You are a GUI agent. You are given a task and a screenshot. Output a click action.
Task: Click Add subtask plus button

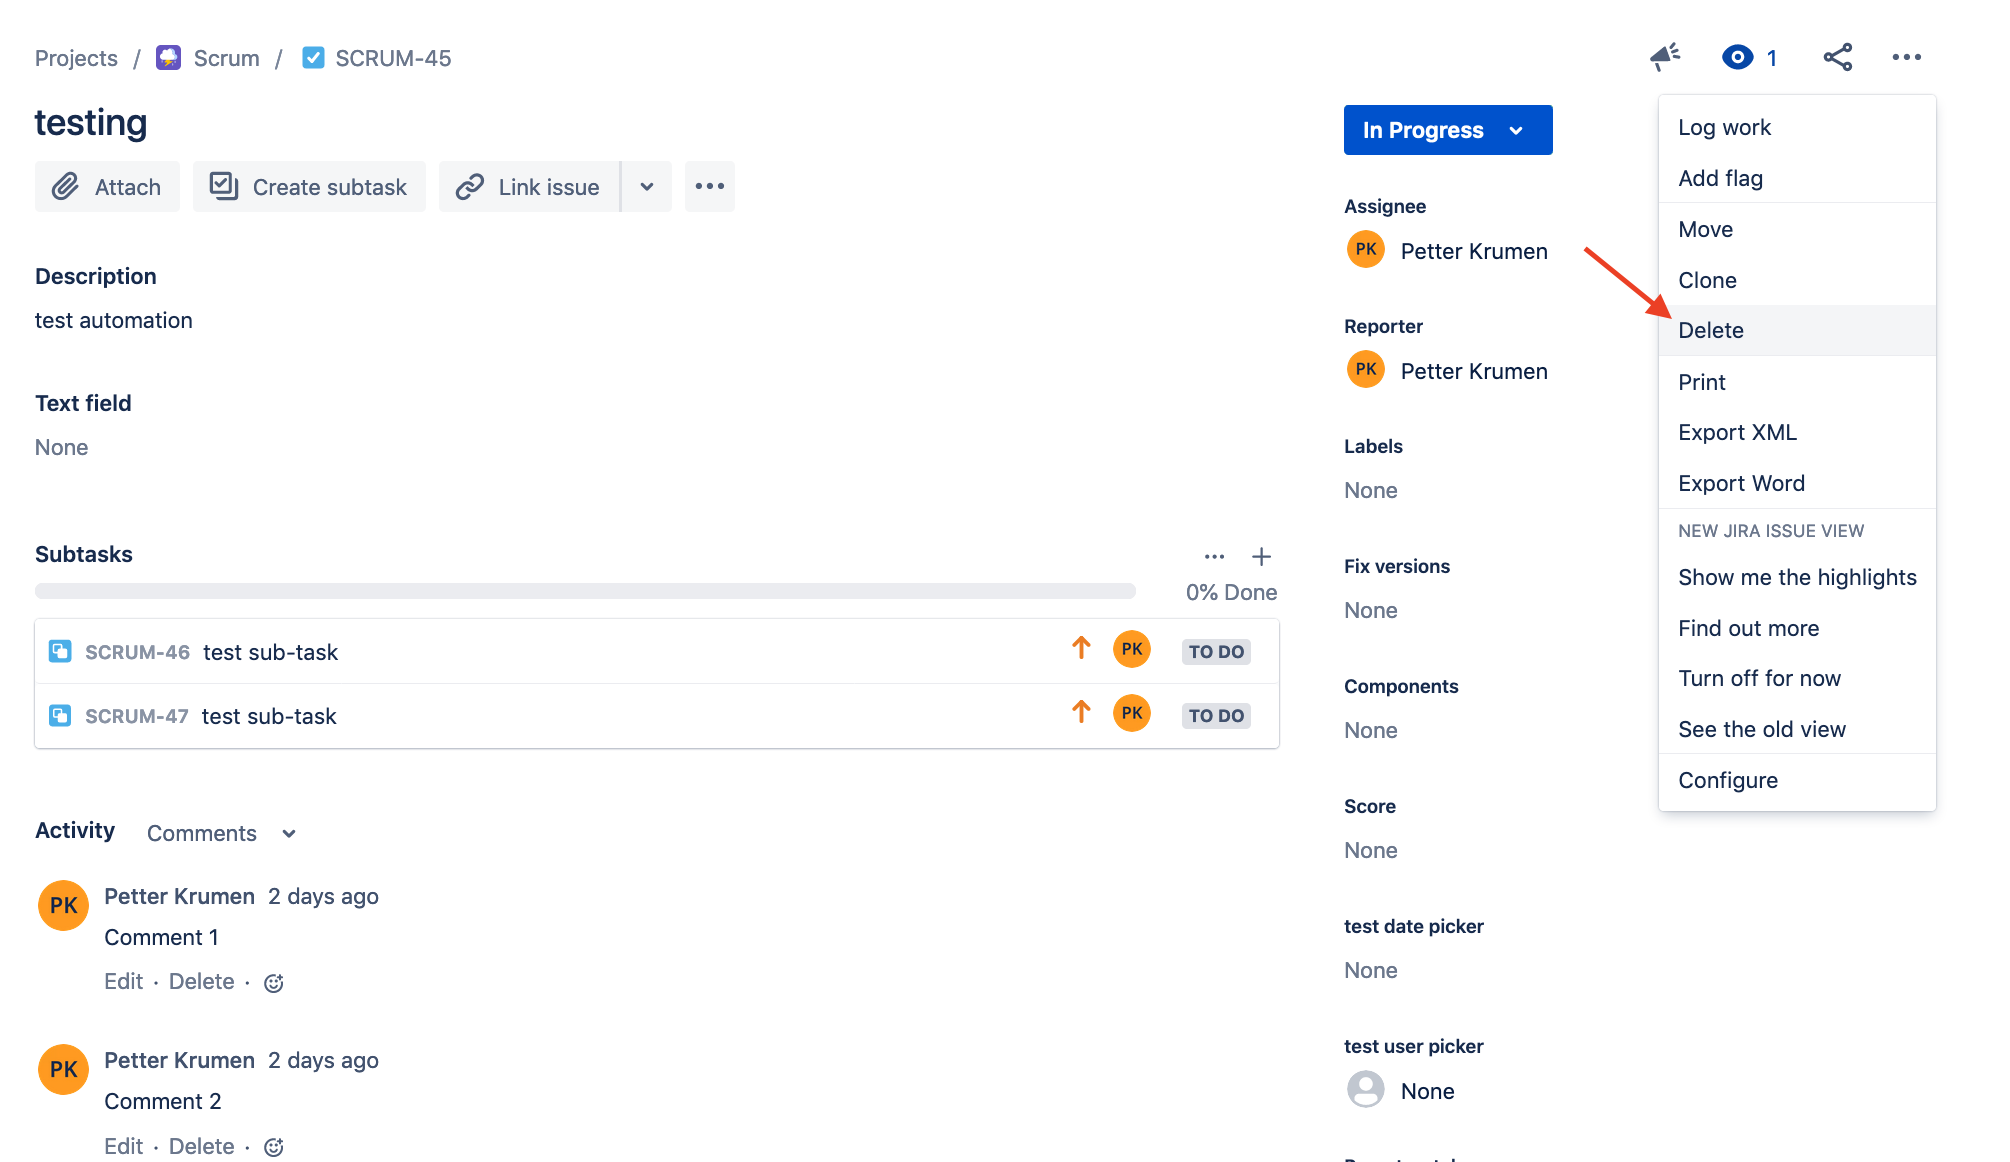pyautogui.click(x=1262, y=556)
